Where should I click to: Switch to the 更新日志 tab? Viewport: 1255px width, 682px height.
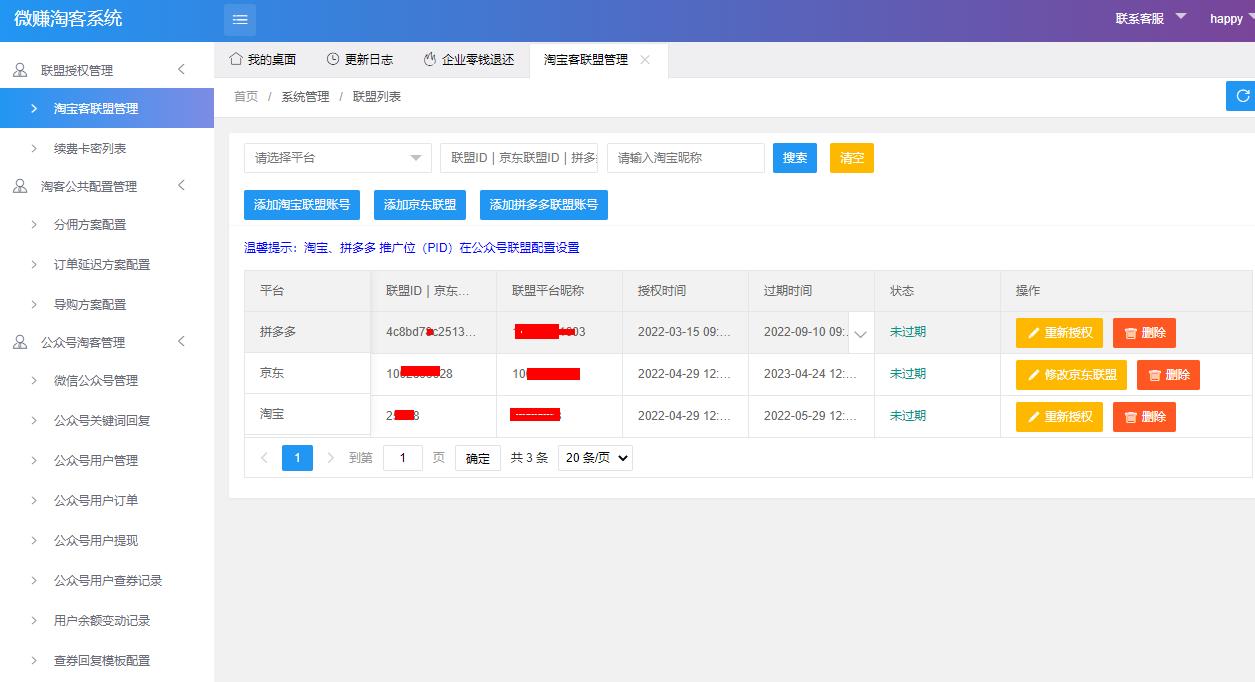pos(360,60)
